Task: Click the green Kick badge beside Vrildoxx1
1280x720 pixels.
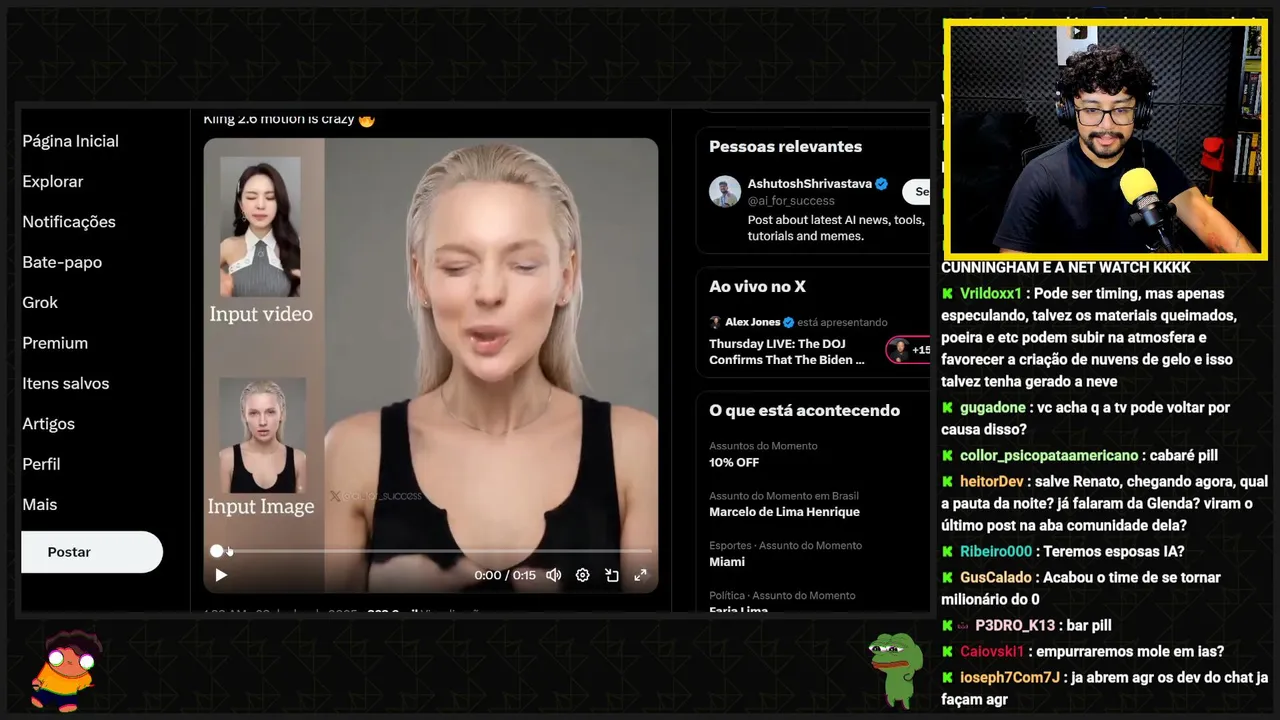Action: coord(947,293)
